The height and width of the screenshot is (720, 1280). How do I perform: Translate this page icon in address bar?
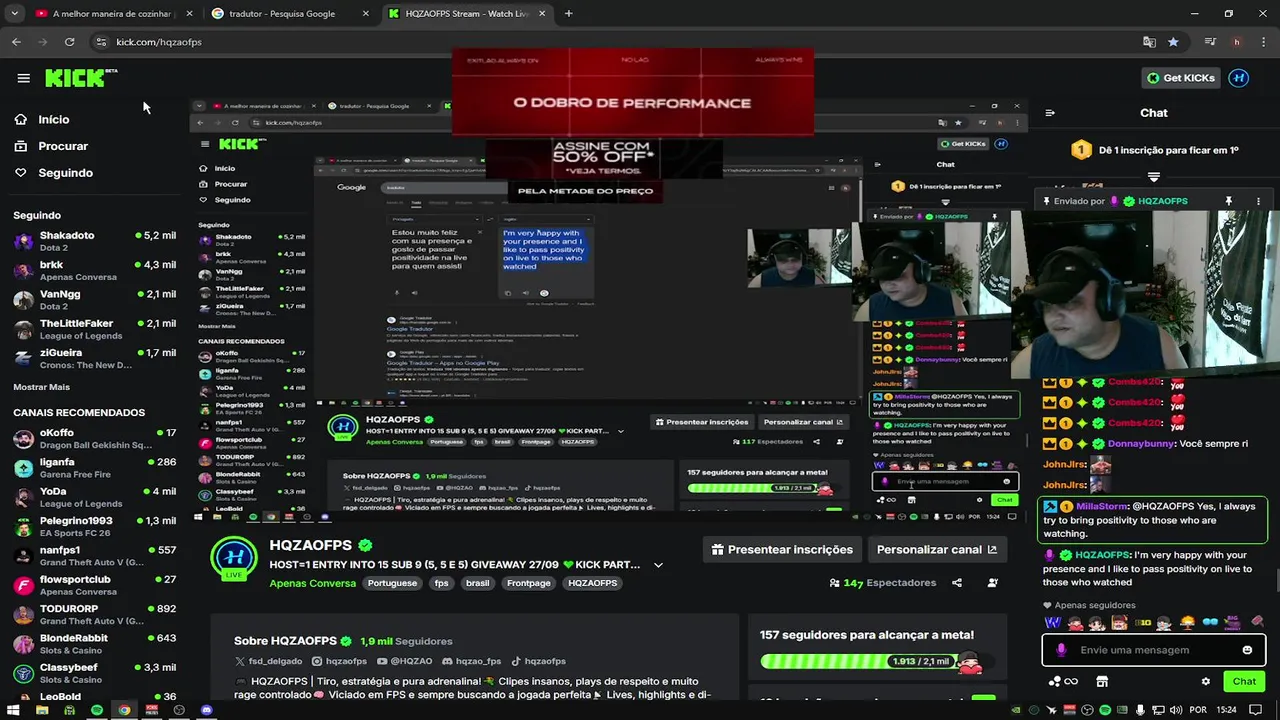[x=1149, y=42]
